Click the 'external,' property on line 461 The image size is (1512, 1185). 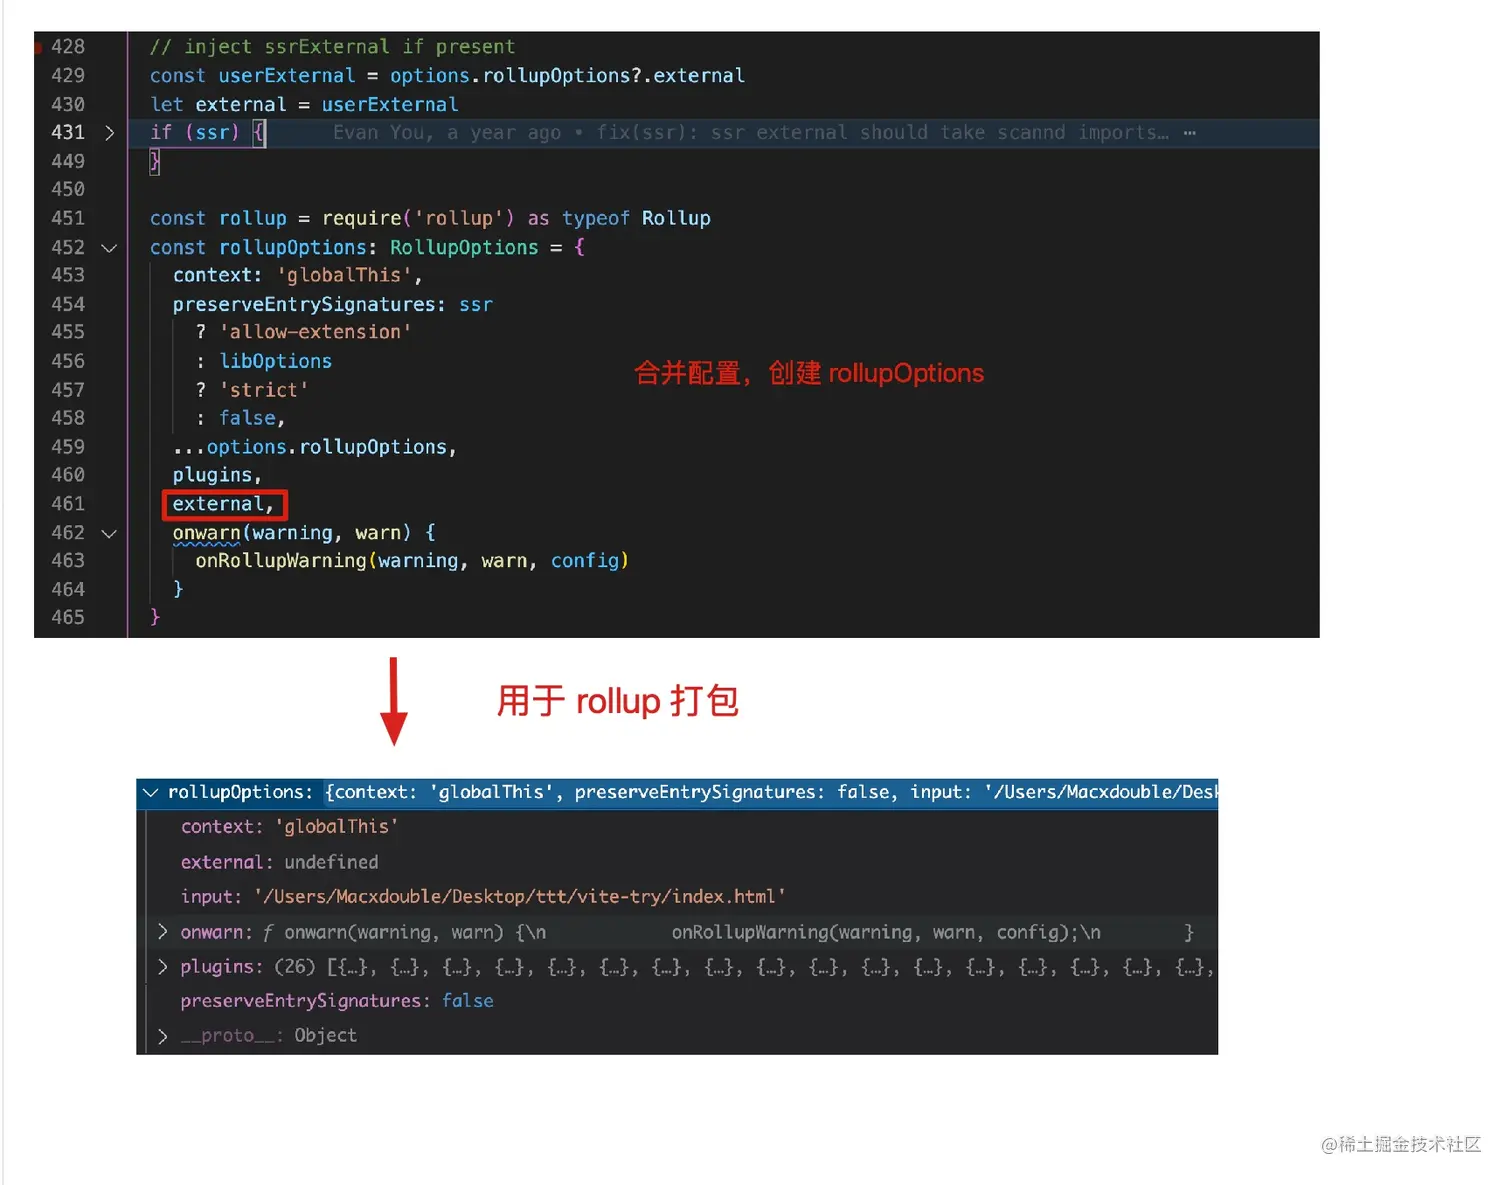[223, 504]
